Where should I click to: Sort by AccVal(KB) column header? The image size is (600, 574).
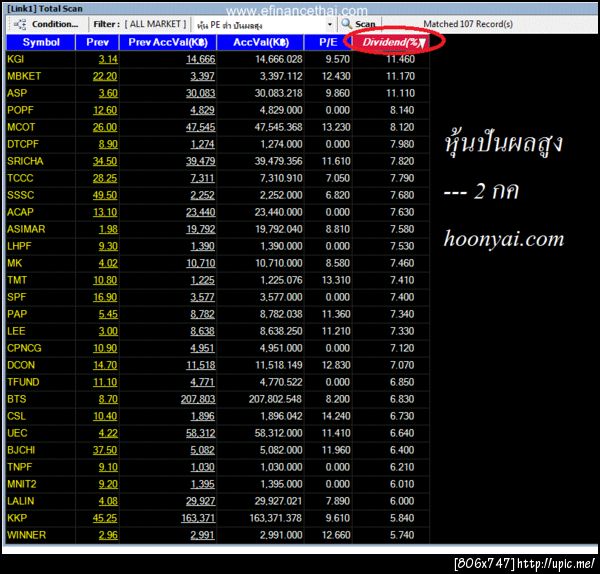click(261, 42)
